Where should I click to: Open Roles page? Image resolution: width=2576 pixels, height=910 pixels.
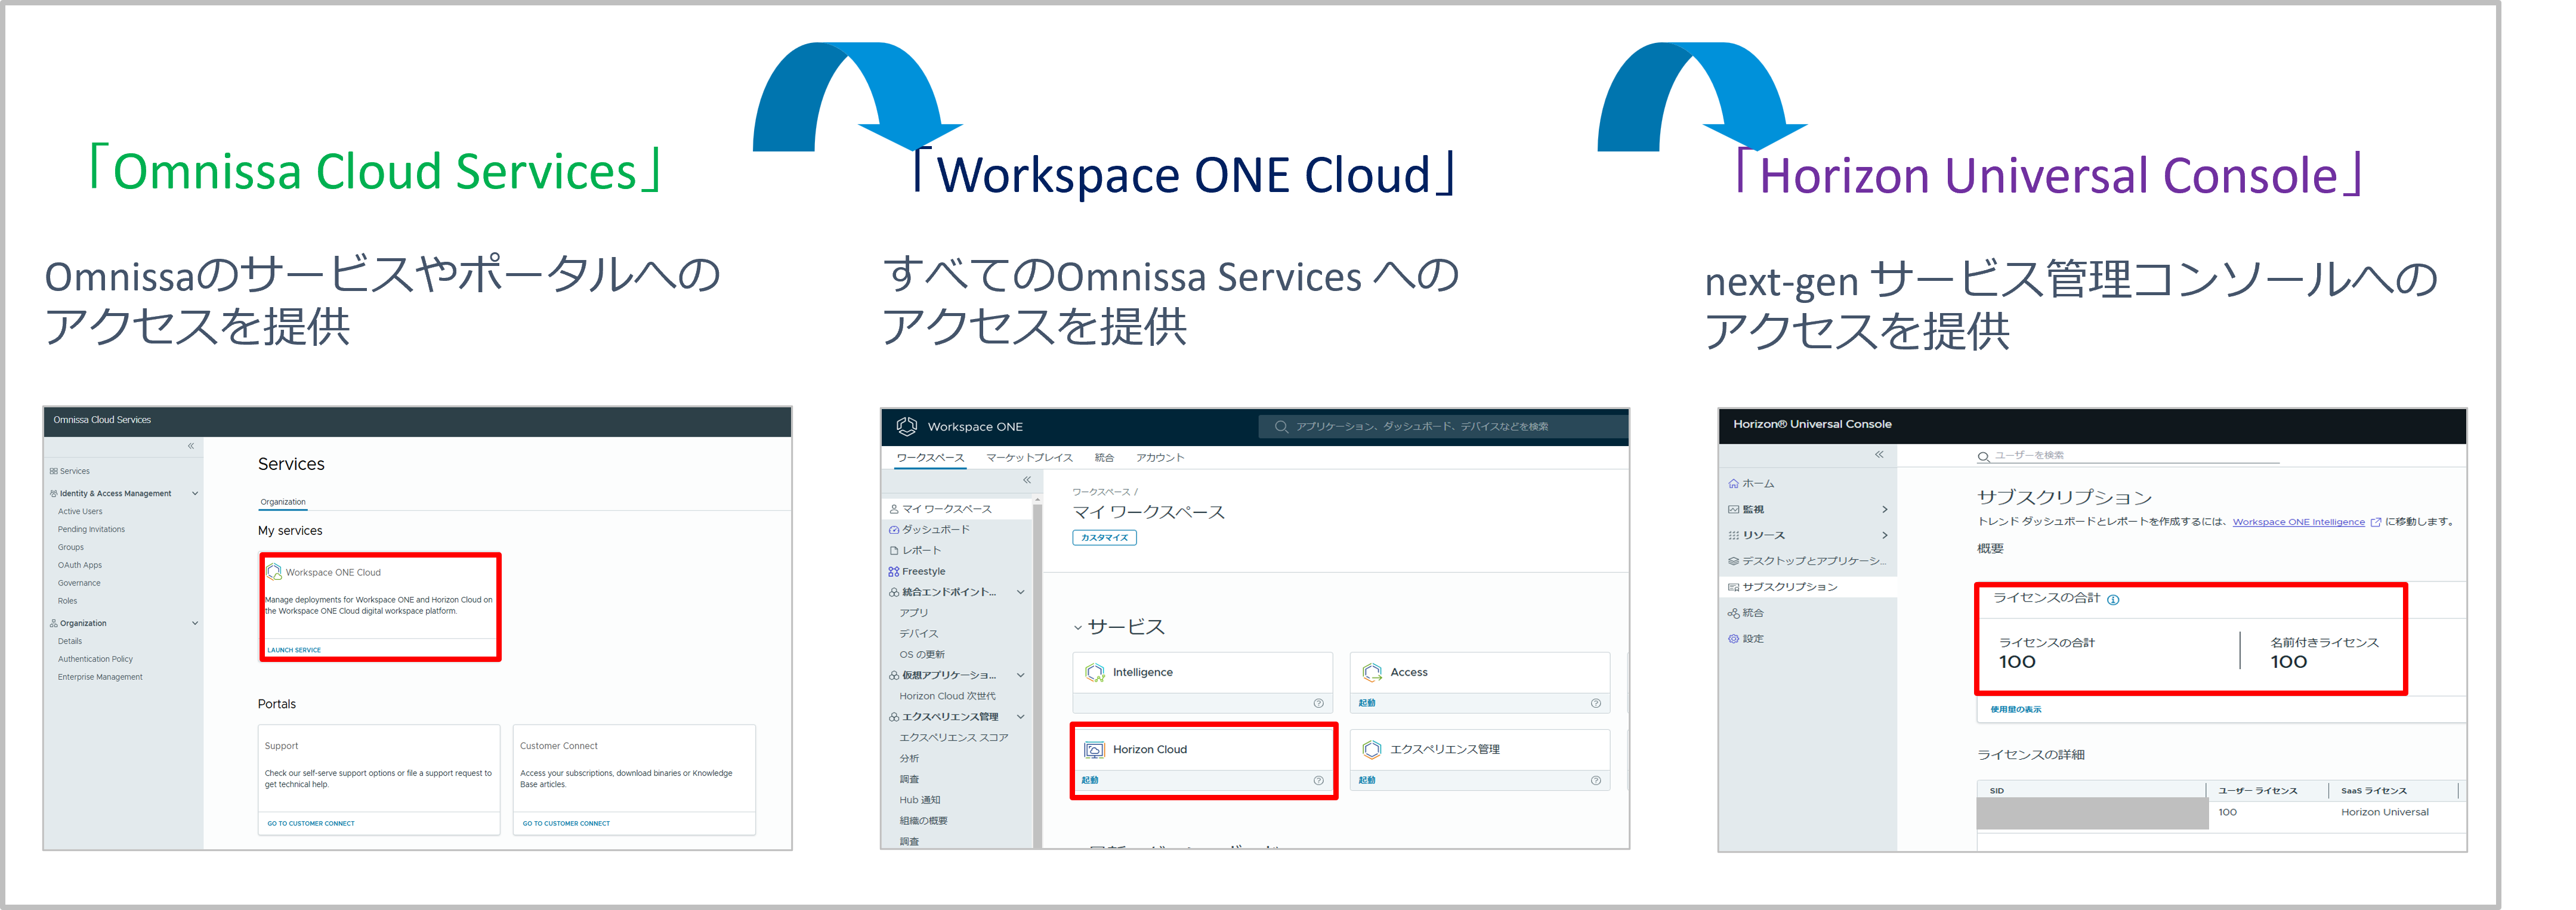(x=67, y=601)
